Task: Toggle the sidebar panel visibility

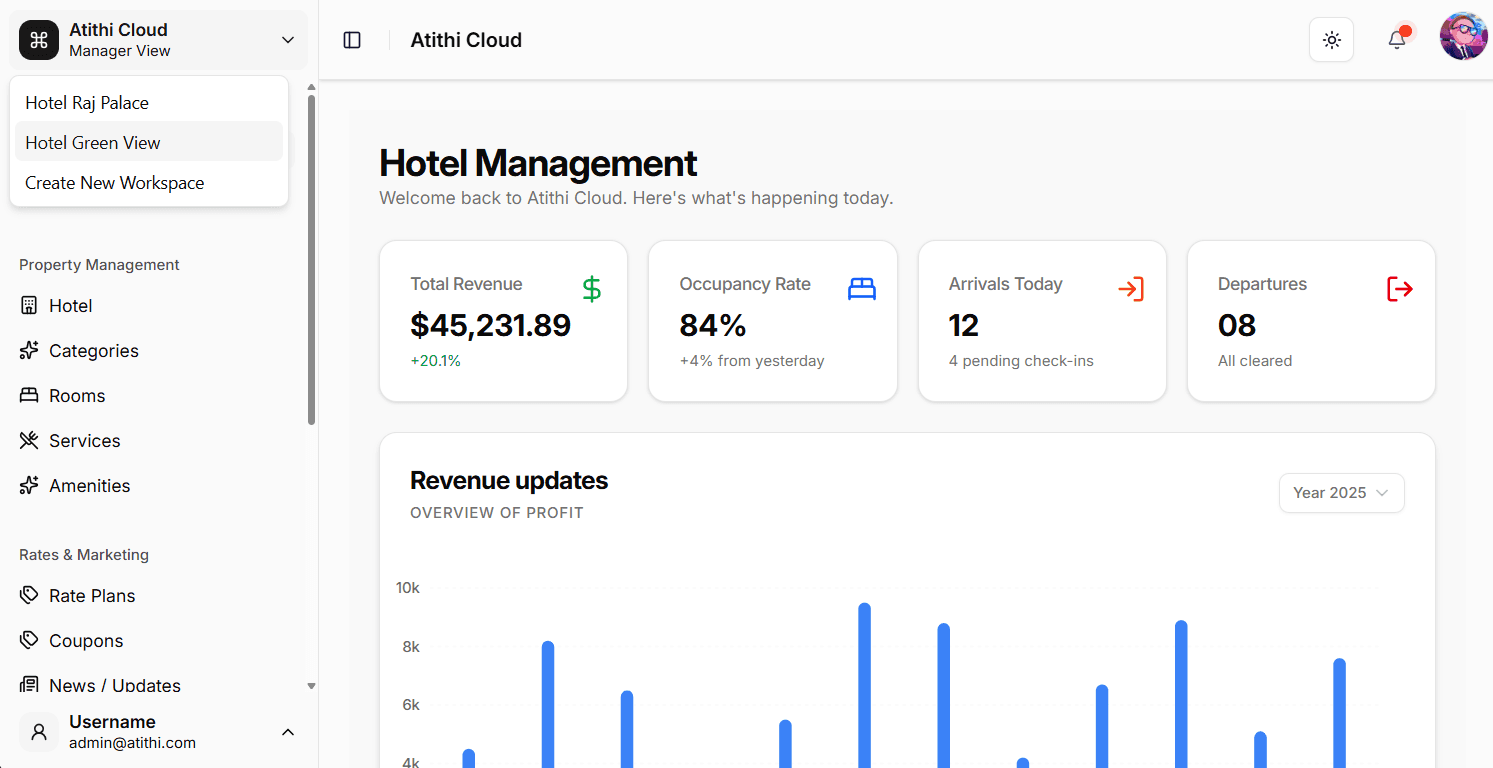Action: pyautogui.click(x=351, y=39)
